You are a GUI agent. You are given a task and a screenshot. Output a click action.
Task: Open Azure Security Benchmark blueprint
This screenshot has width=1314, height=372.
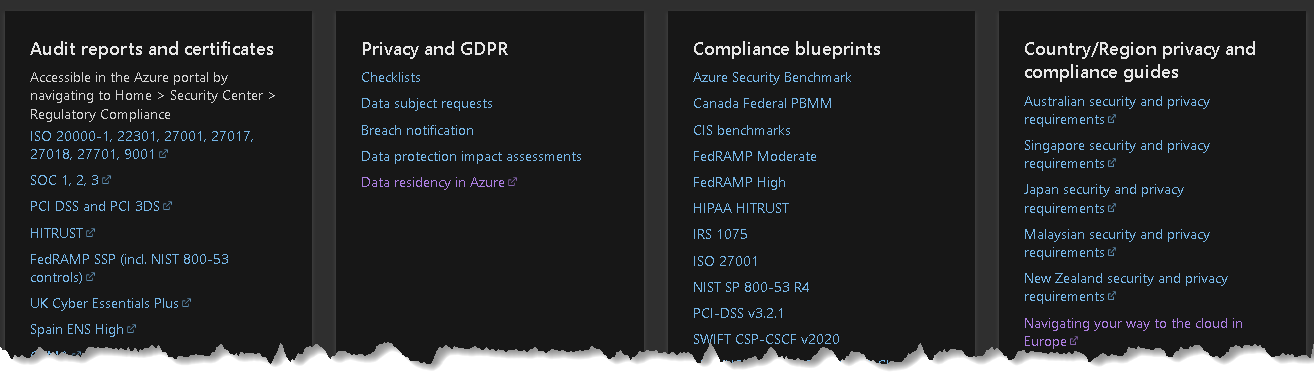[772, 77]
